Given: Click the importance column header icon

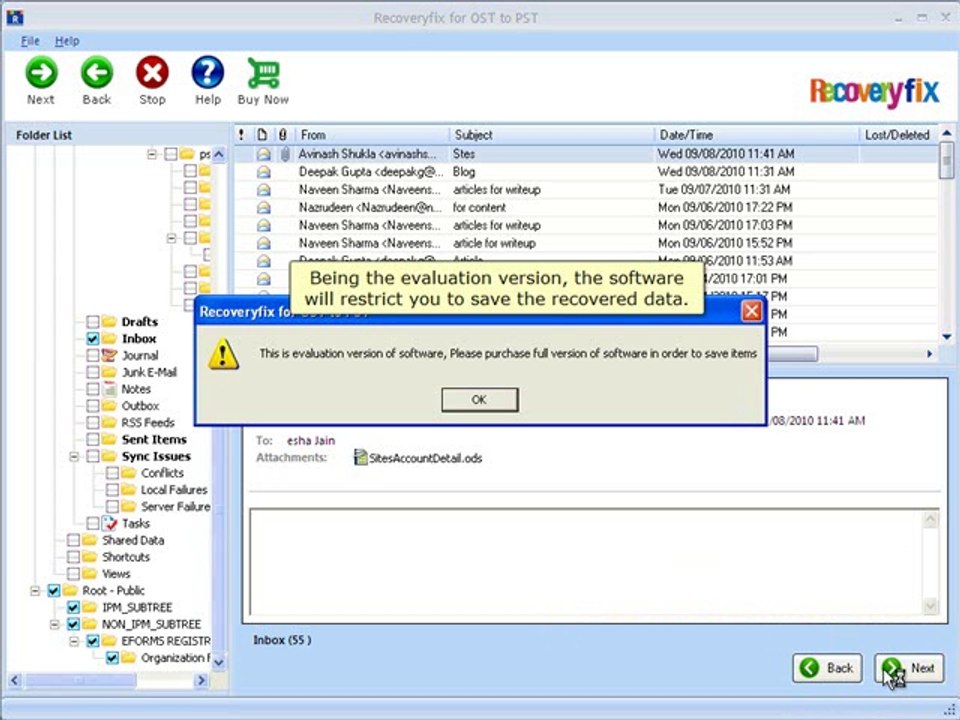Looking at the screenshot, I should pyautogui.click(x=241, y=135).
